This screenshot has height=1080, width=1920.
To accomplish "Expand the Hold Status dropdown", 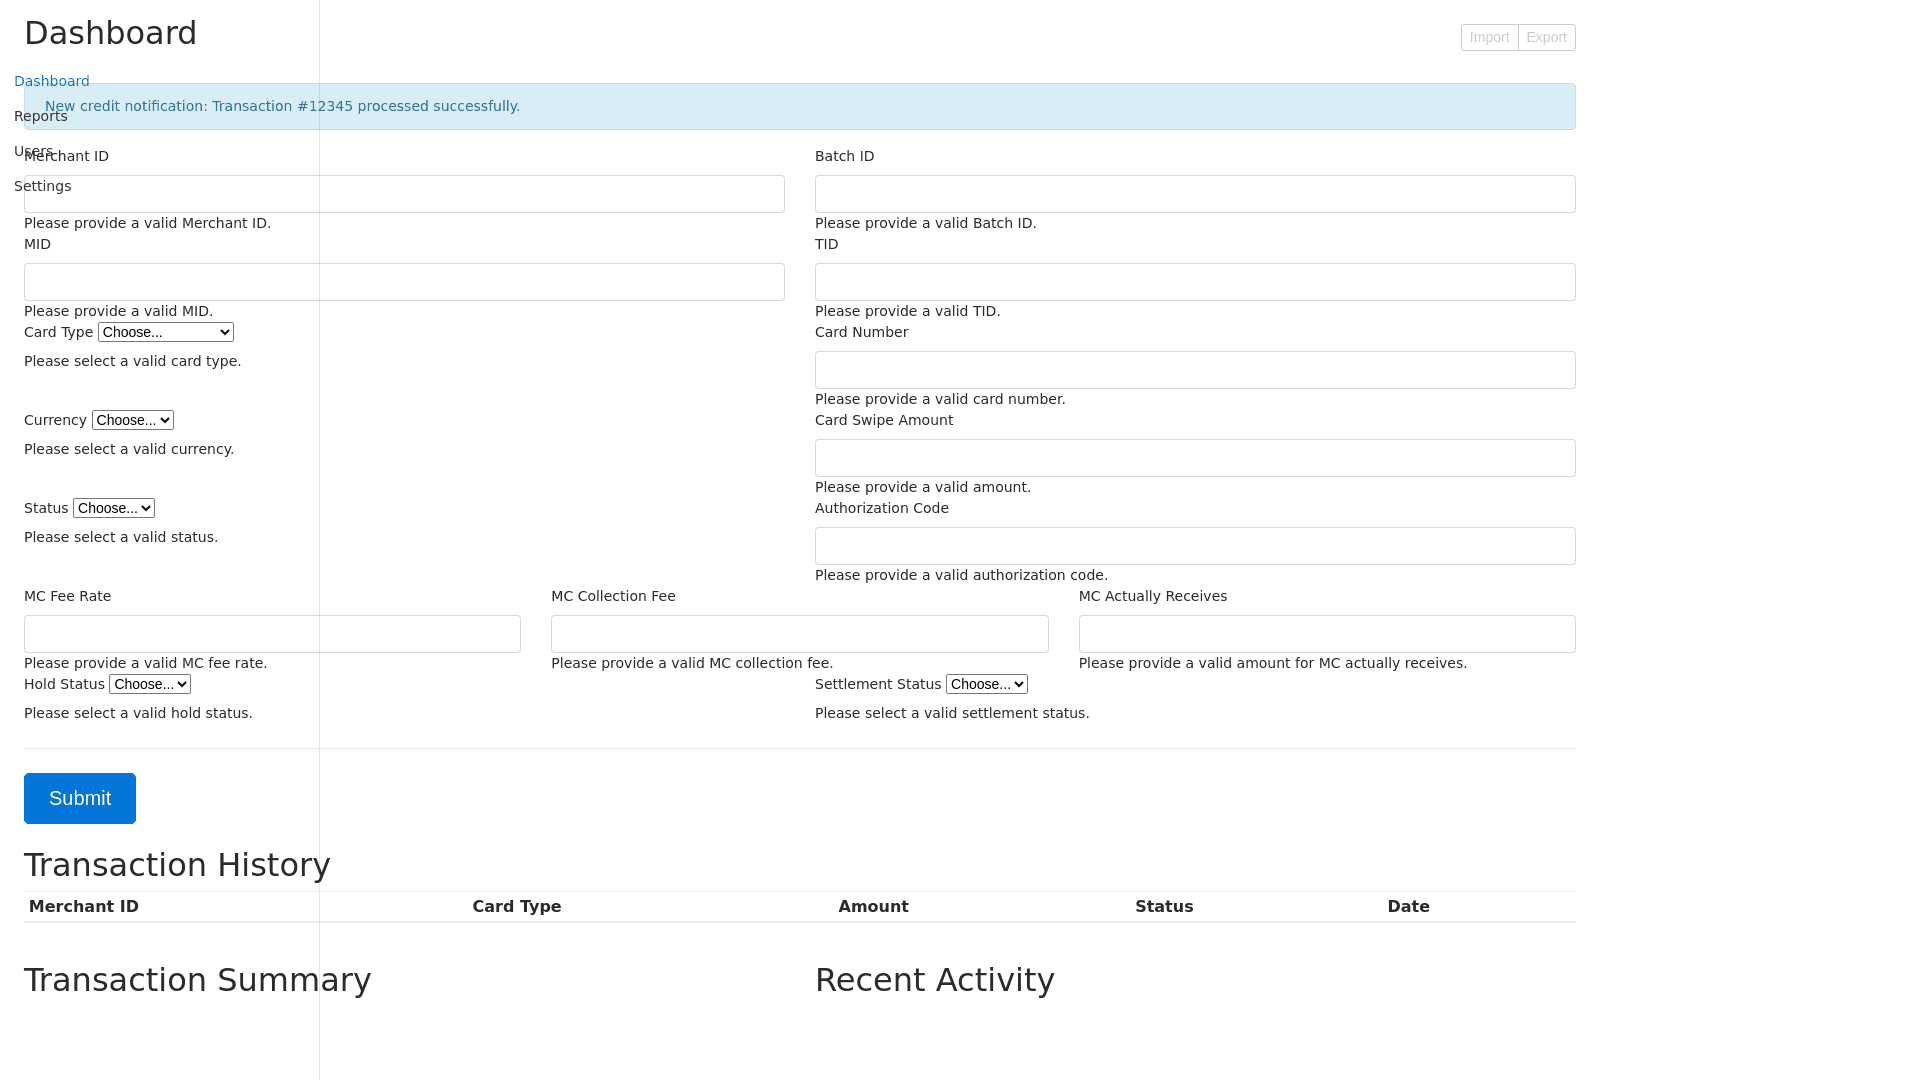I will click(x=150, y=684).
